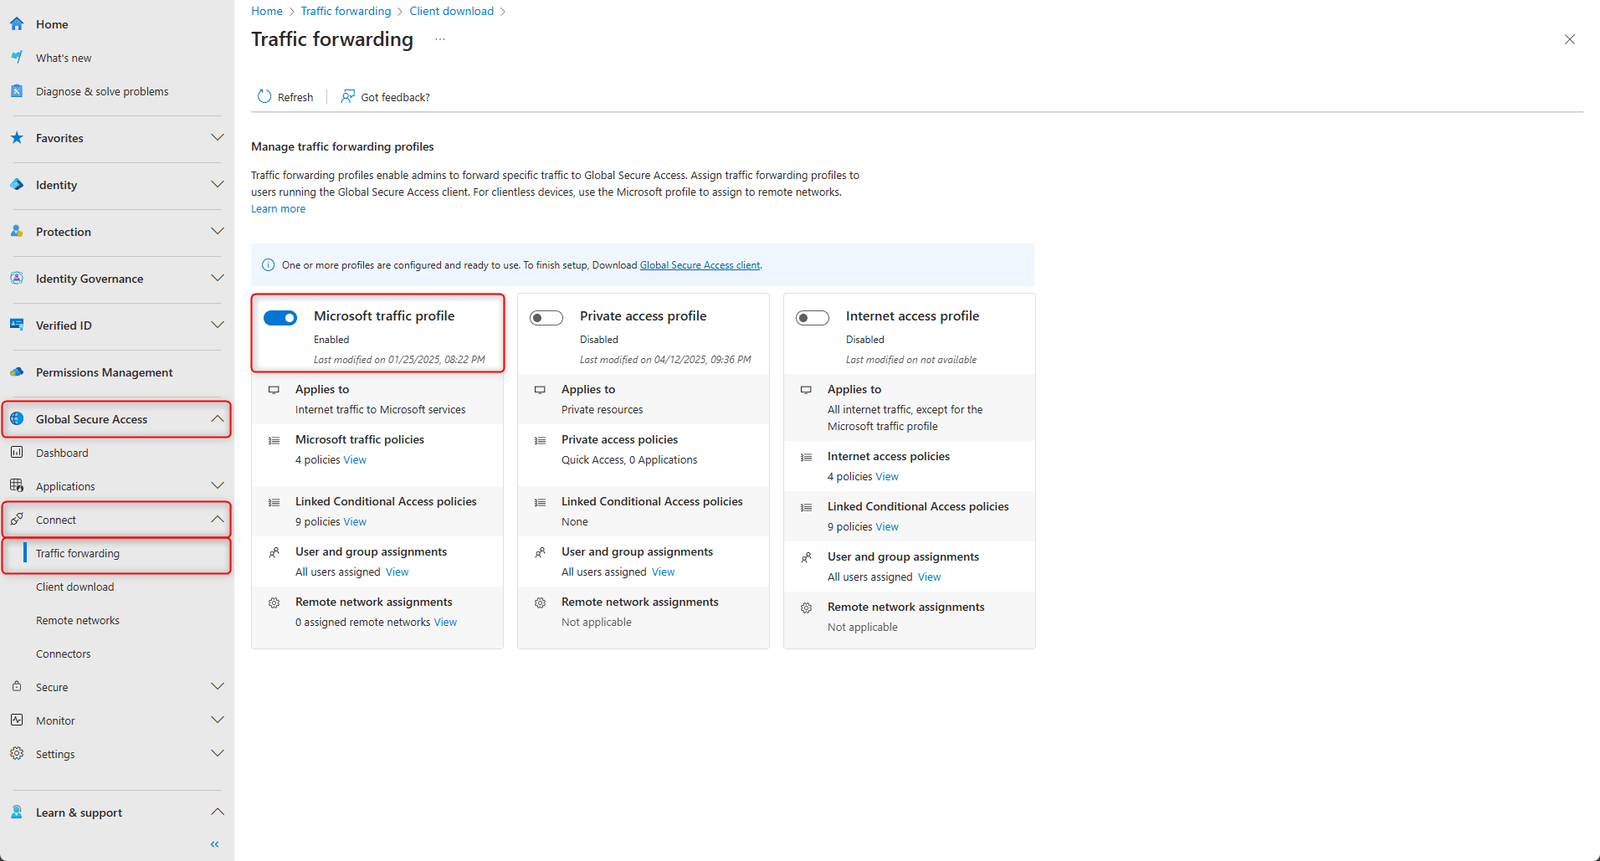Click the Got feedback? button
This screenshot has width=1600, height=861.
click(x=385, y=97)
